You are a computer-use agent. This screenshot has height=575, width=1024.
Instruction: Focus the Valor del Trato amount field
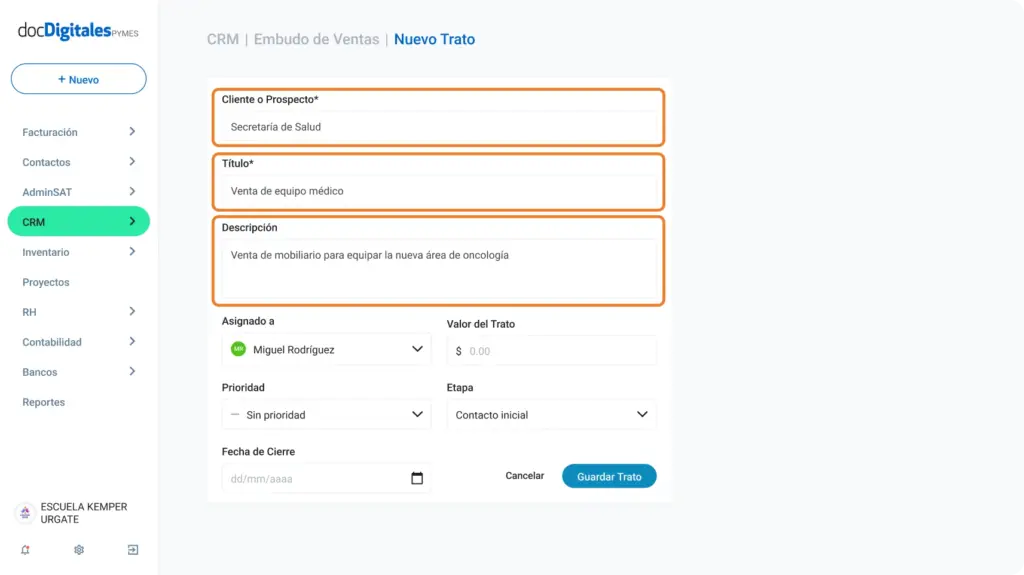click(551, 351)
